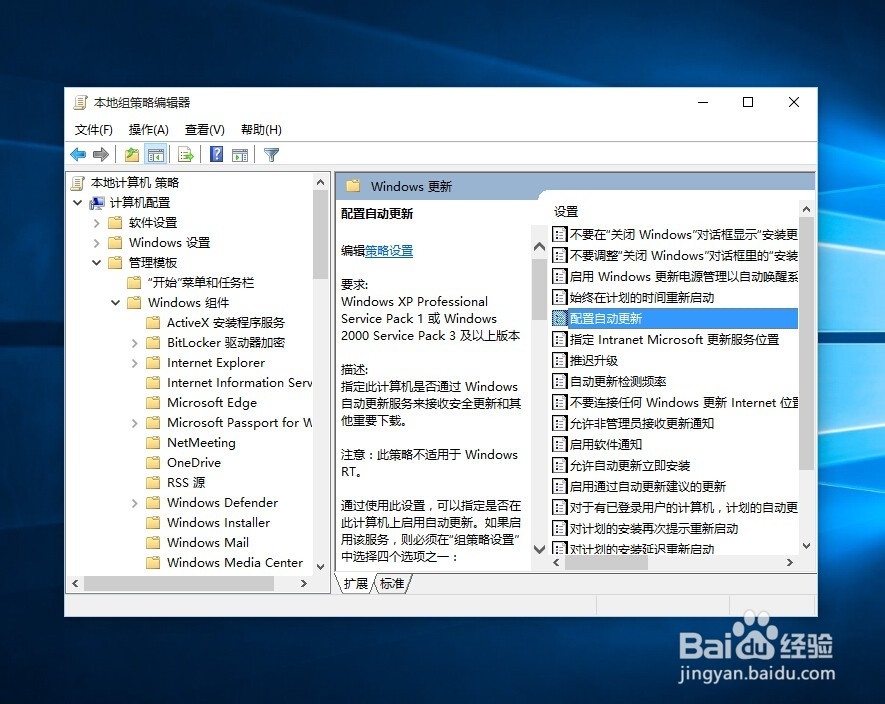Click the 设置 column header

tap(566, 212)
